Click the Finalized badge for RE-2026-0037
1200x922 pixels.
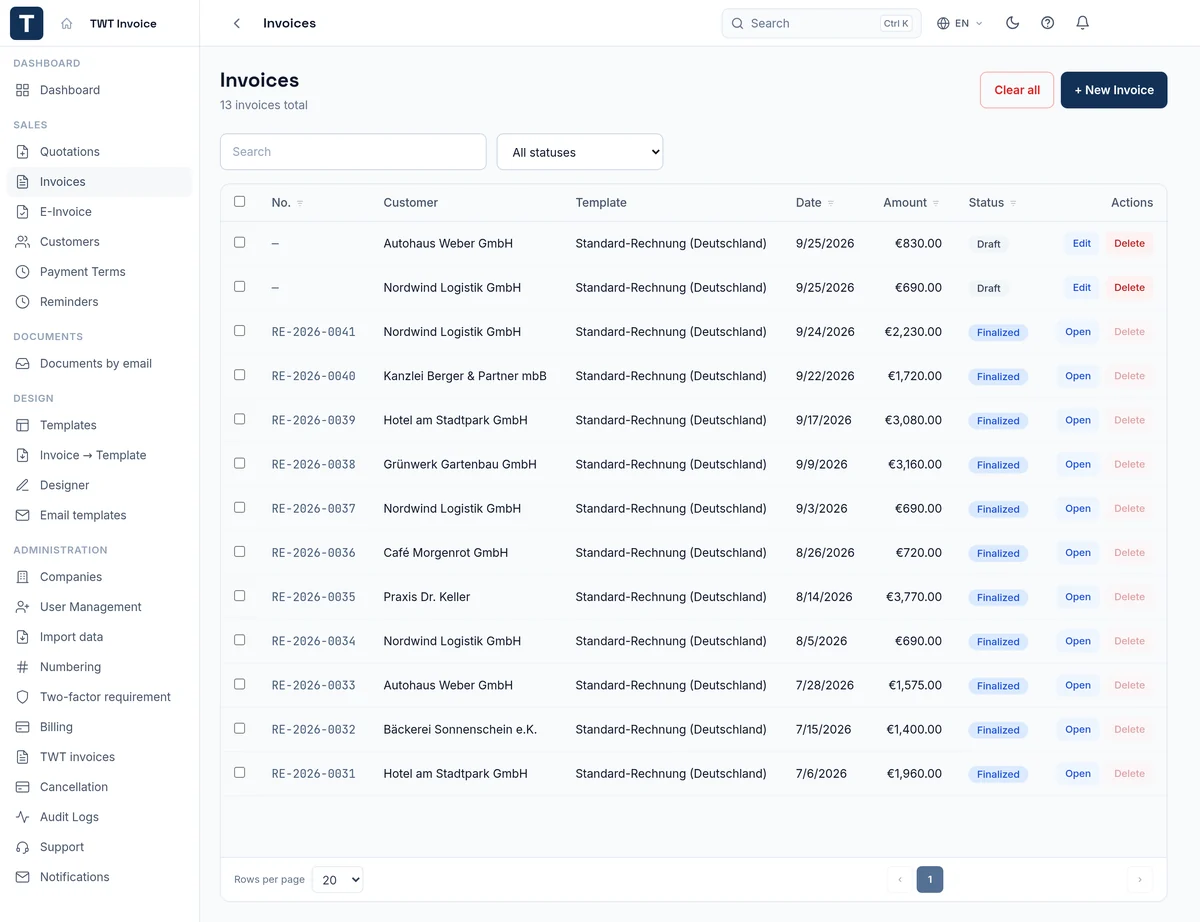(x=998, y=509)
